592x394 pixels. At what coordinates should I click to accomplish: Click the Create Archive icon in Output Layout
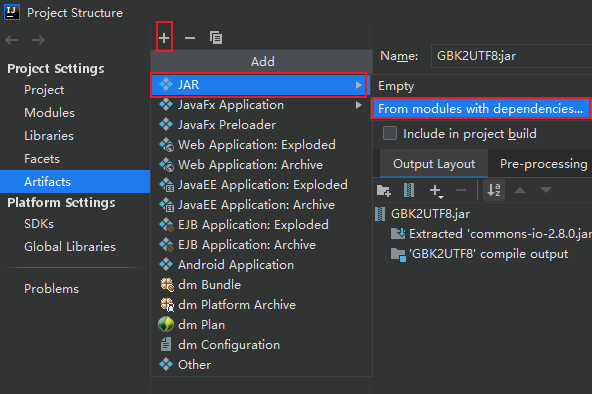pos(409,190)
